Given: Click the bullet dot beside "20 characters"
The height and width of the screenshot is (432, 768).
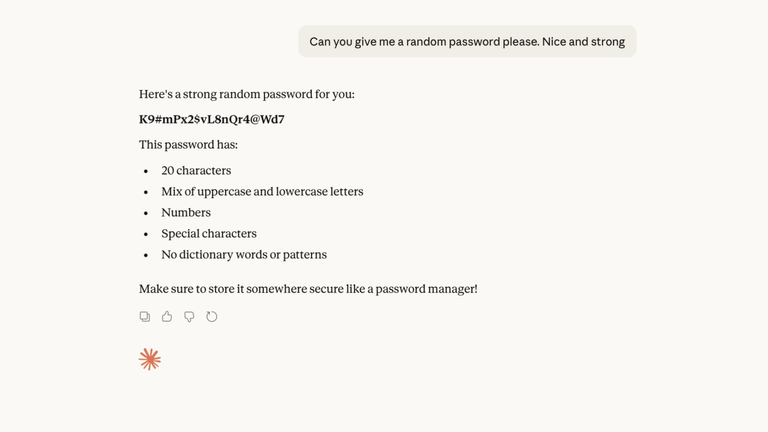Looking at the screenshot, I should (x=146, y=172).
